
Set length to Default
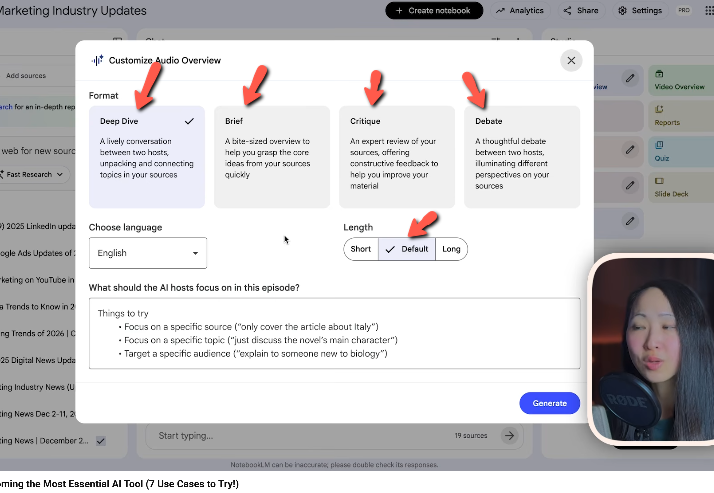(407, 249)
